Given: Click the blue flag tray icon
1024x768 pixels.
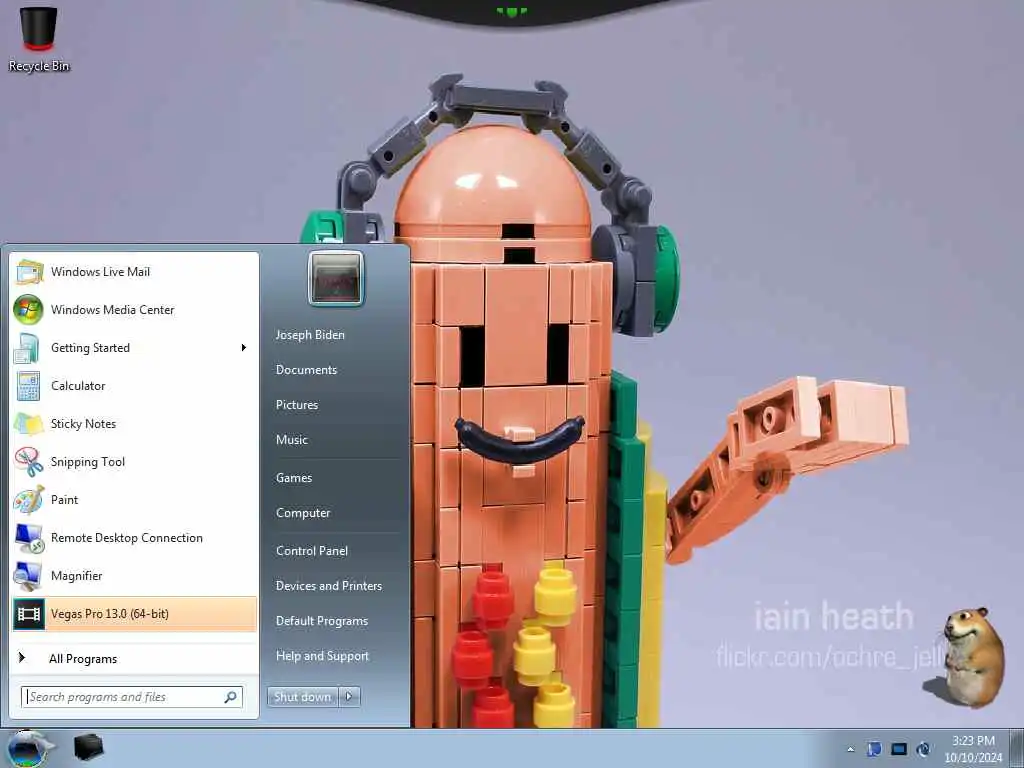Looking at the screenshot, I should (x=874, y=749).
